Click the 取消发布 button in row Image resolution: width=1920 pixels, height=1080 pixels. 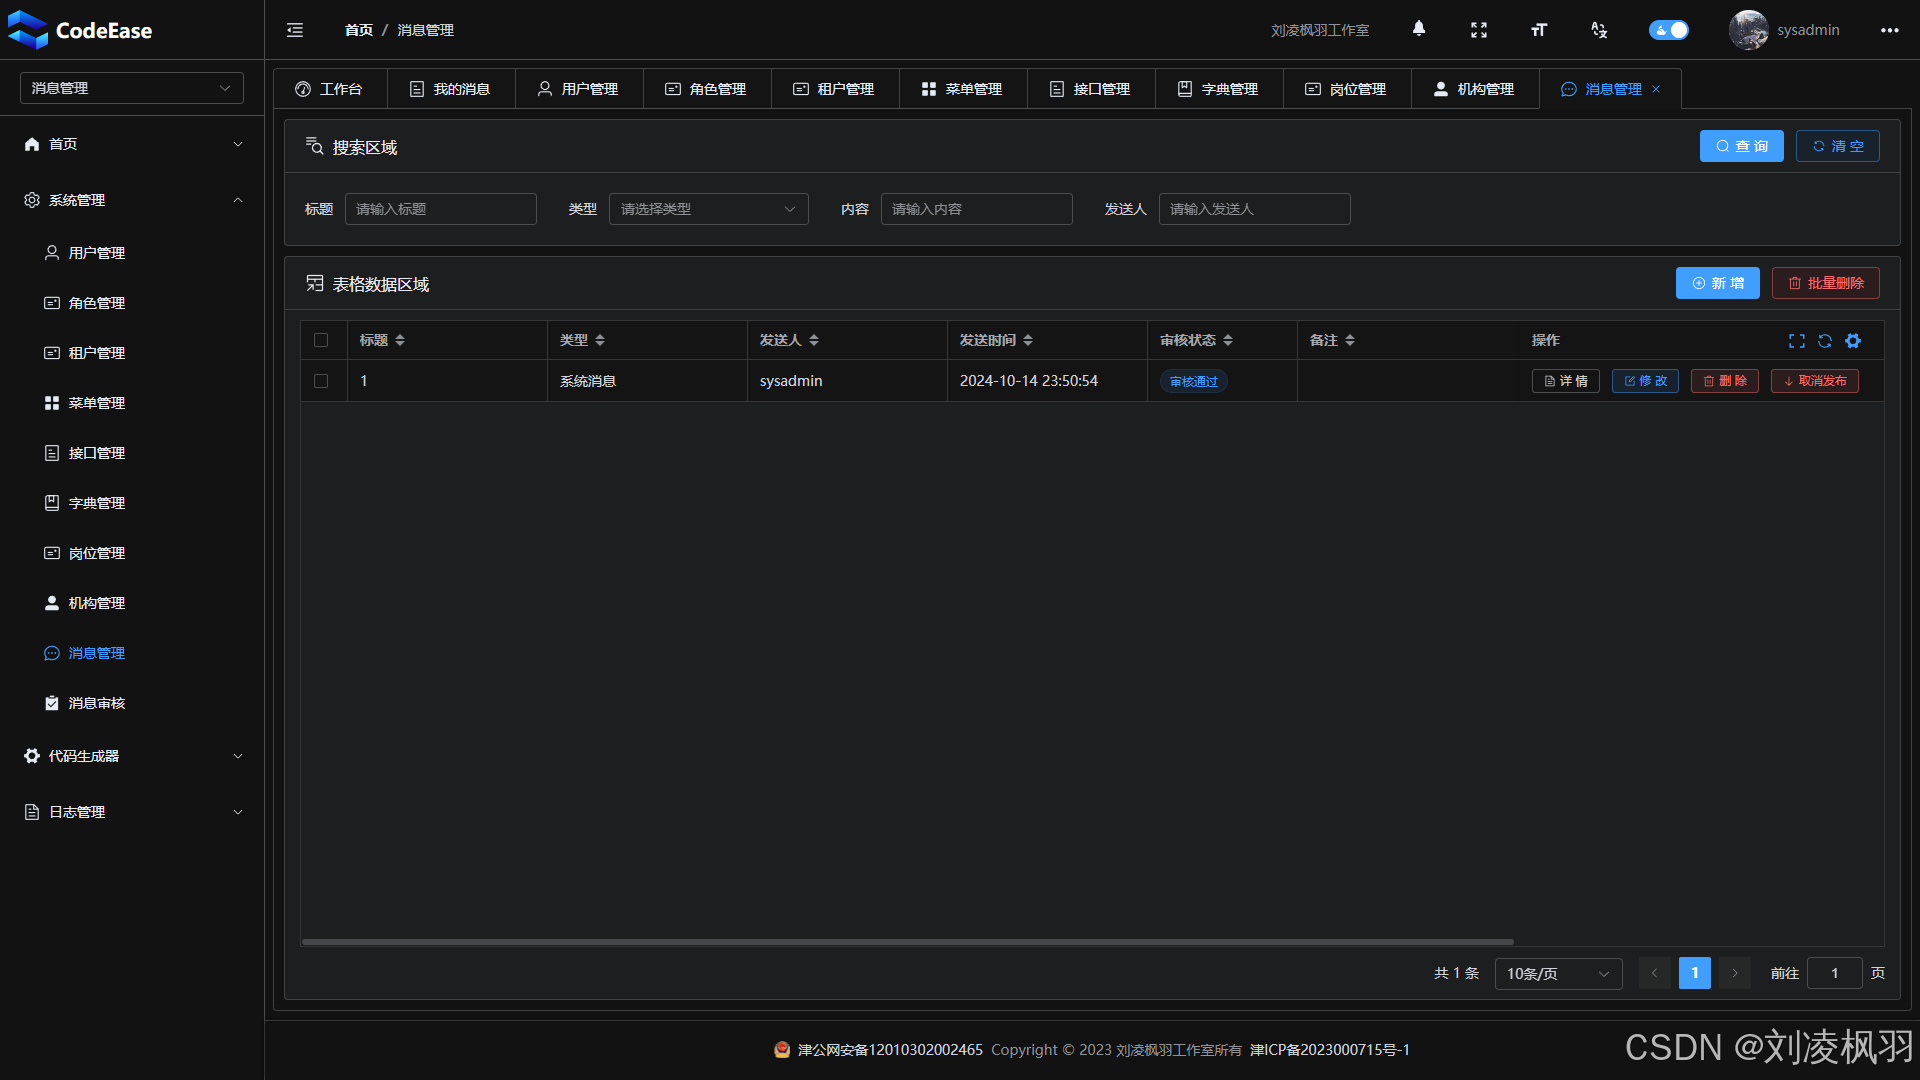pos(1814,381)
